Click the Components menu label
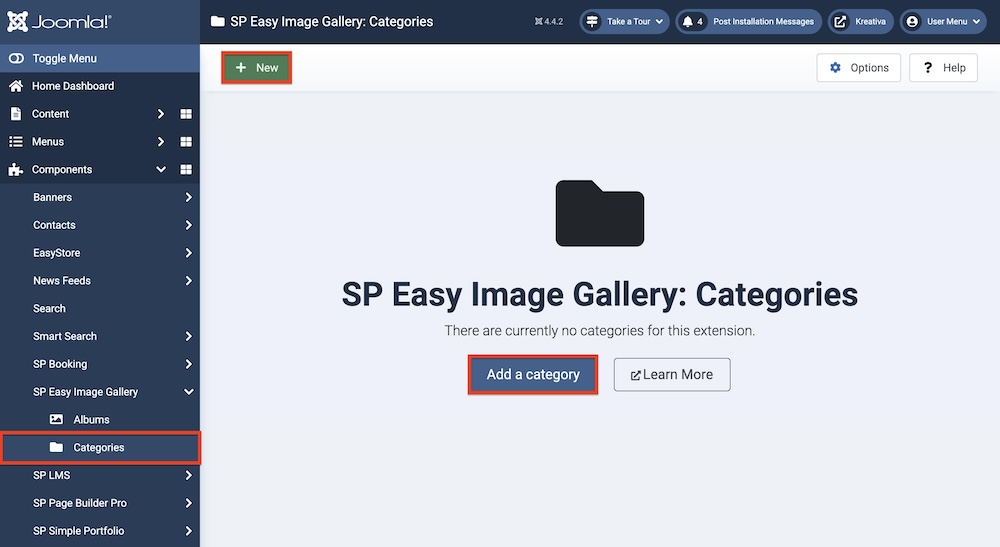 62,170
